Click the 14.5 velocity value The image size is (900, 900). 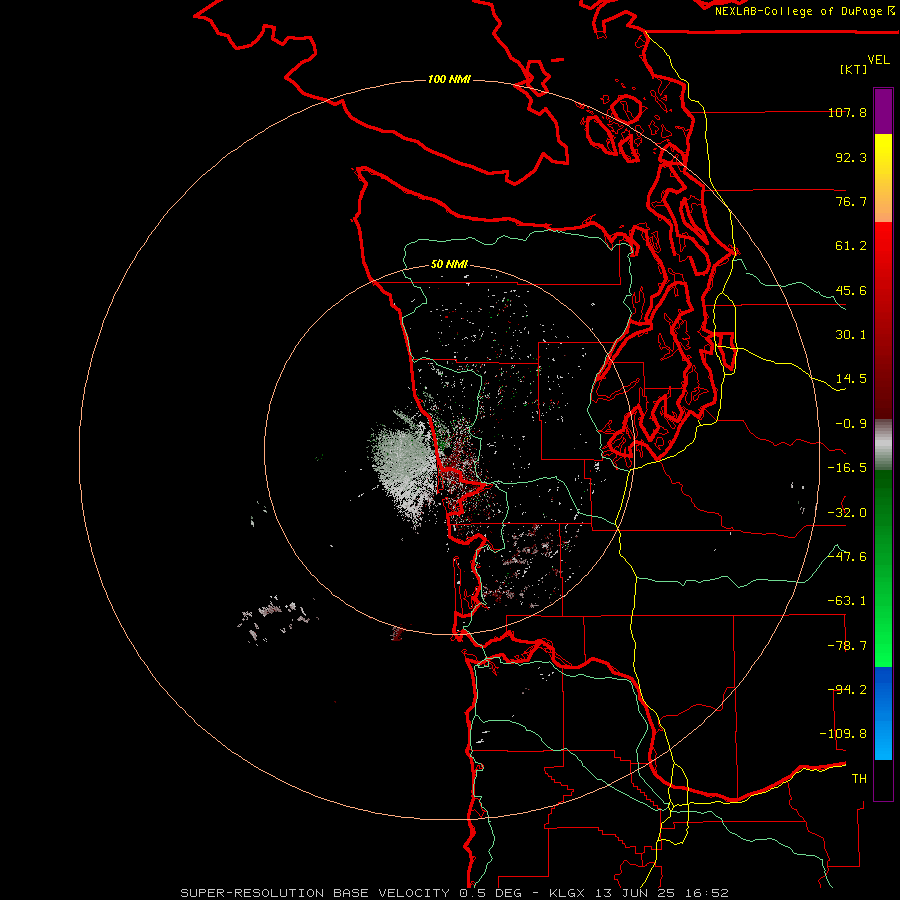click(x=851, y=379)
